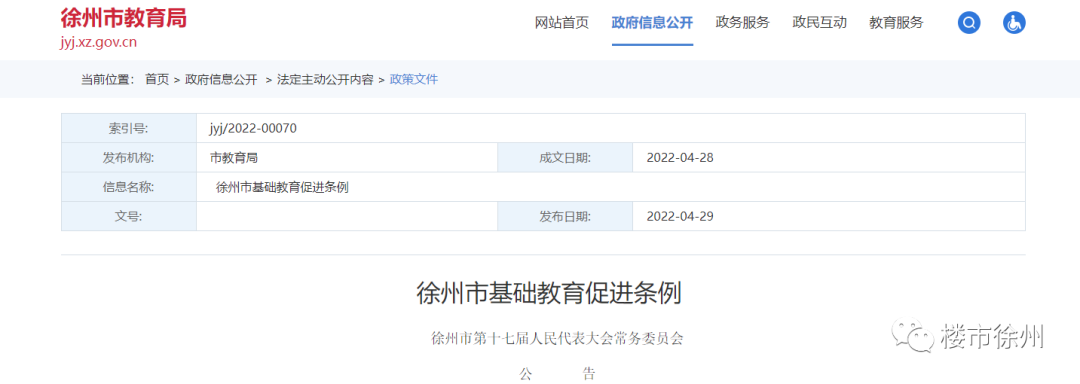Click the 发布日期 label cell

pyautogui.click(x=565, y=216)
